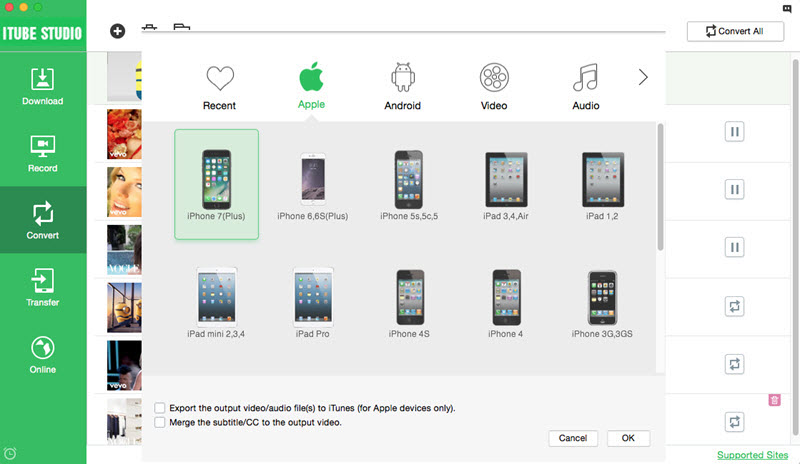Viewport: 800px width, 464px height.
Task: Select the iPhone 7(Plus) preset
Action: [x=216, y=184]
